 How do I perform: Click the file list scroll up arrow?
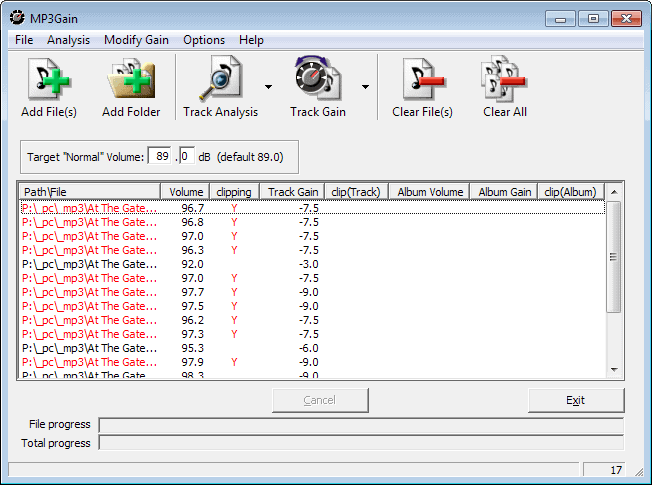pos(614,192)
